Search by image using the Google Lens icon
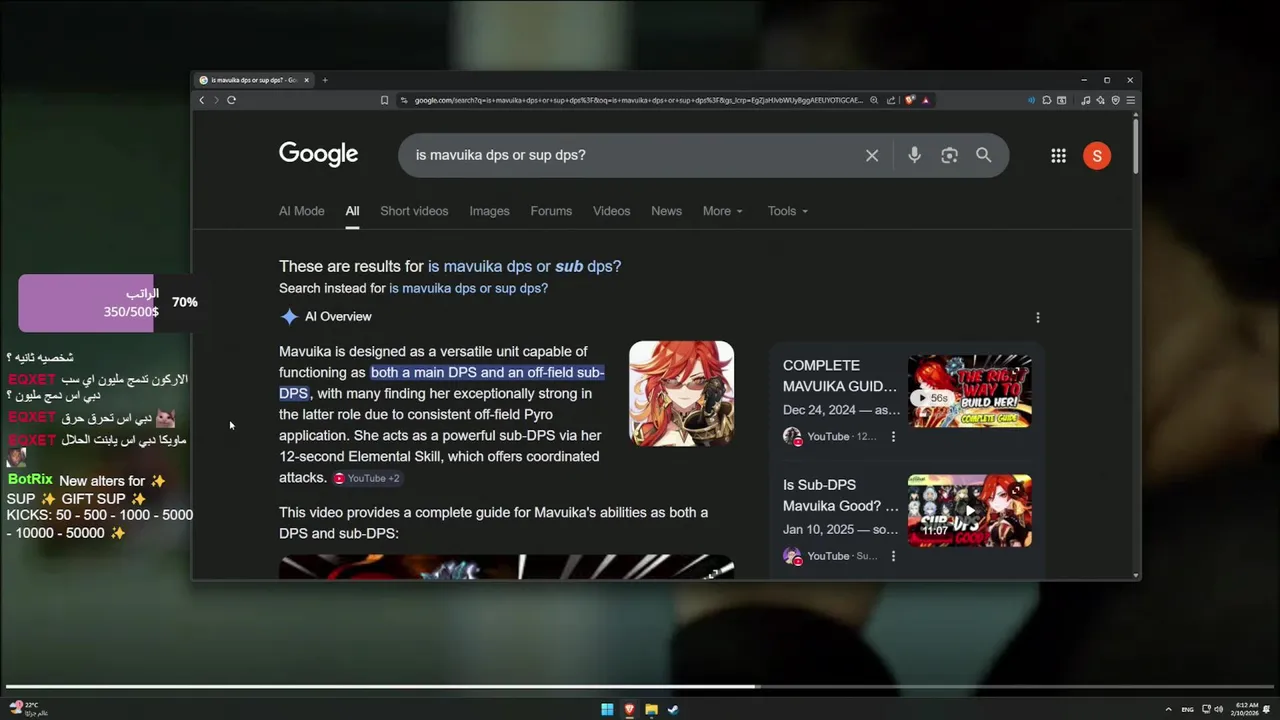 click(949, 155)
